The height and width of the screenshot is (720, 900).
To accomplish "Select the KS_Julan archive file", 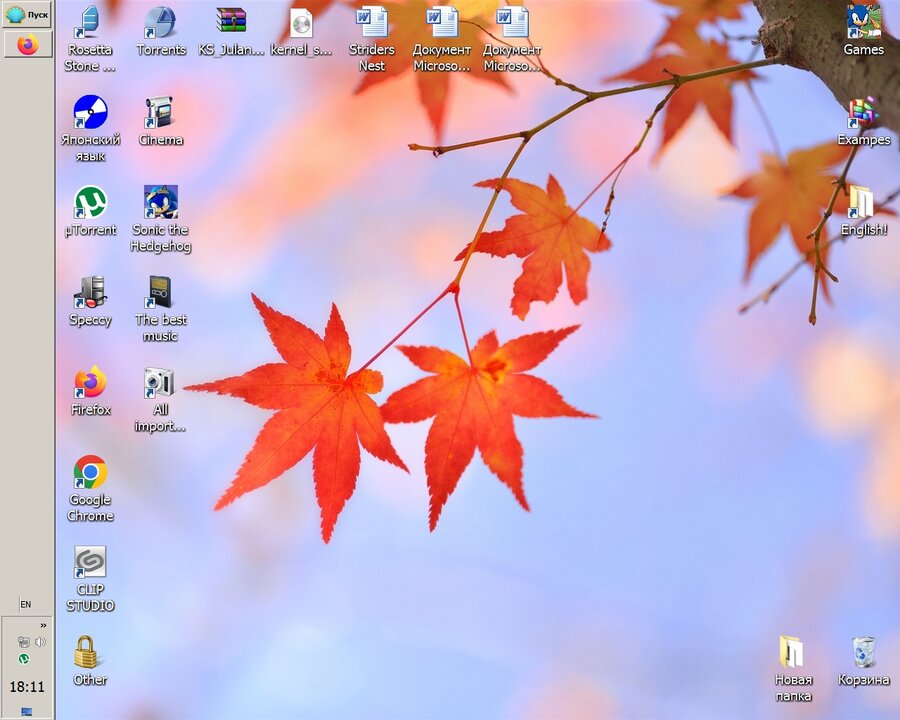I will coord(231,22).
